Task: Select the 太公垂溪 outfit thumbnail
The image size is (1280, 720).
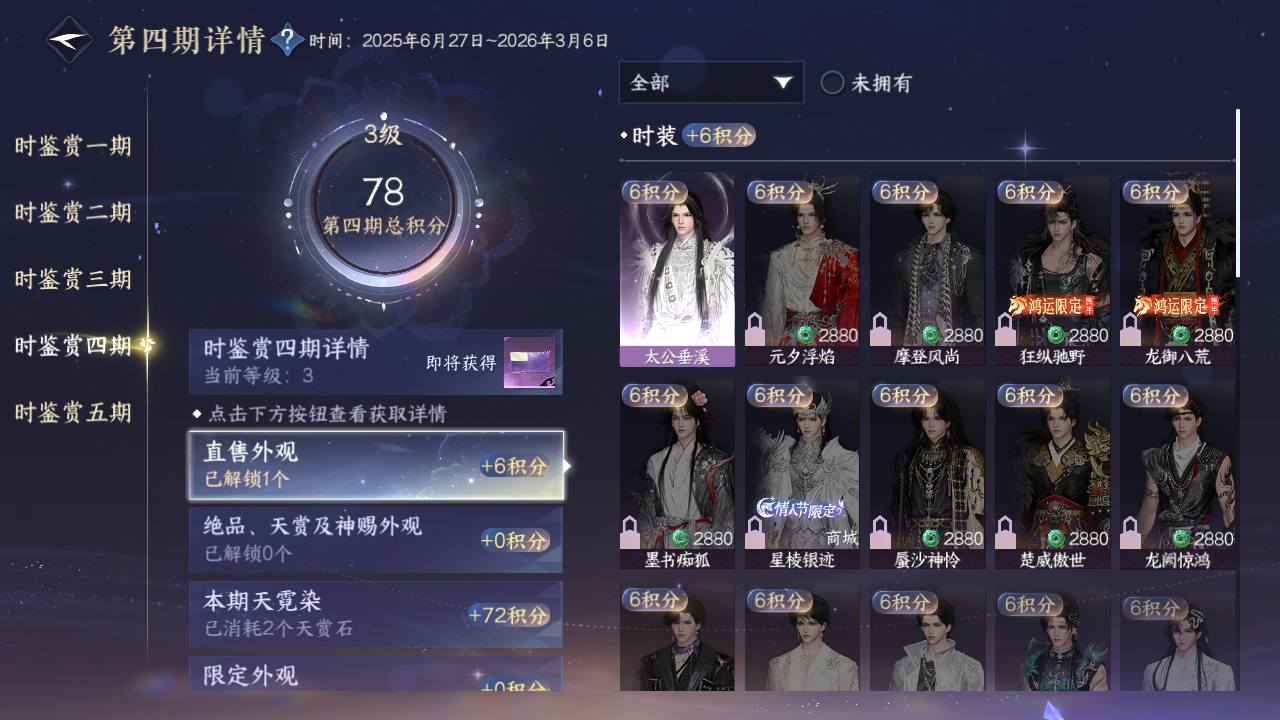Action: (x=677, y=270)
